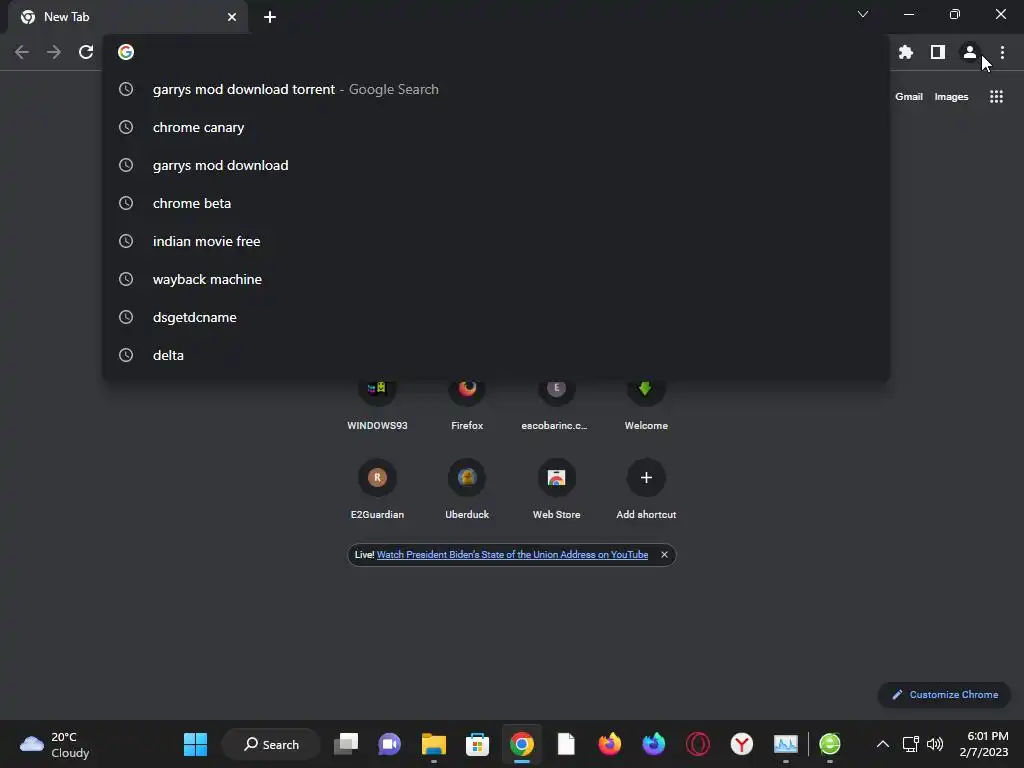Open the E2Guardian shortcut
Viewport: 1024px width, 768px height.
click(x=377, y=488)
